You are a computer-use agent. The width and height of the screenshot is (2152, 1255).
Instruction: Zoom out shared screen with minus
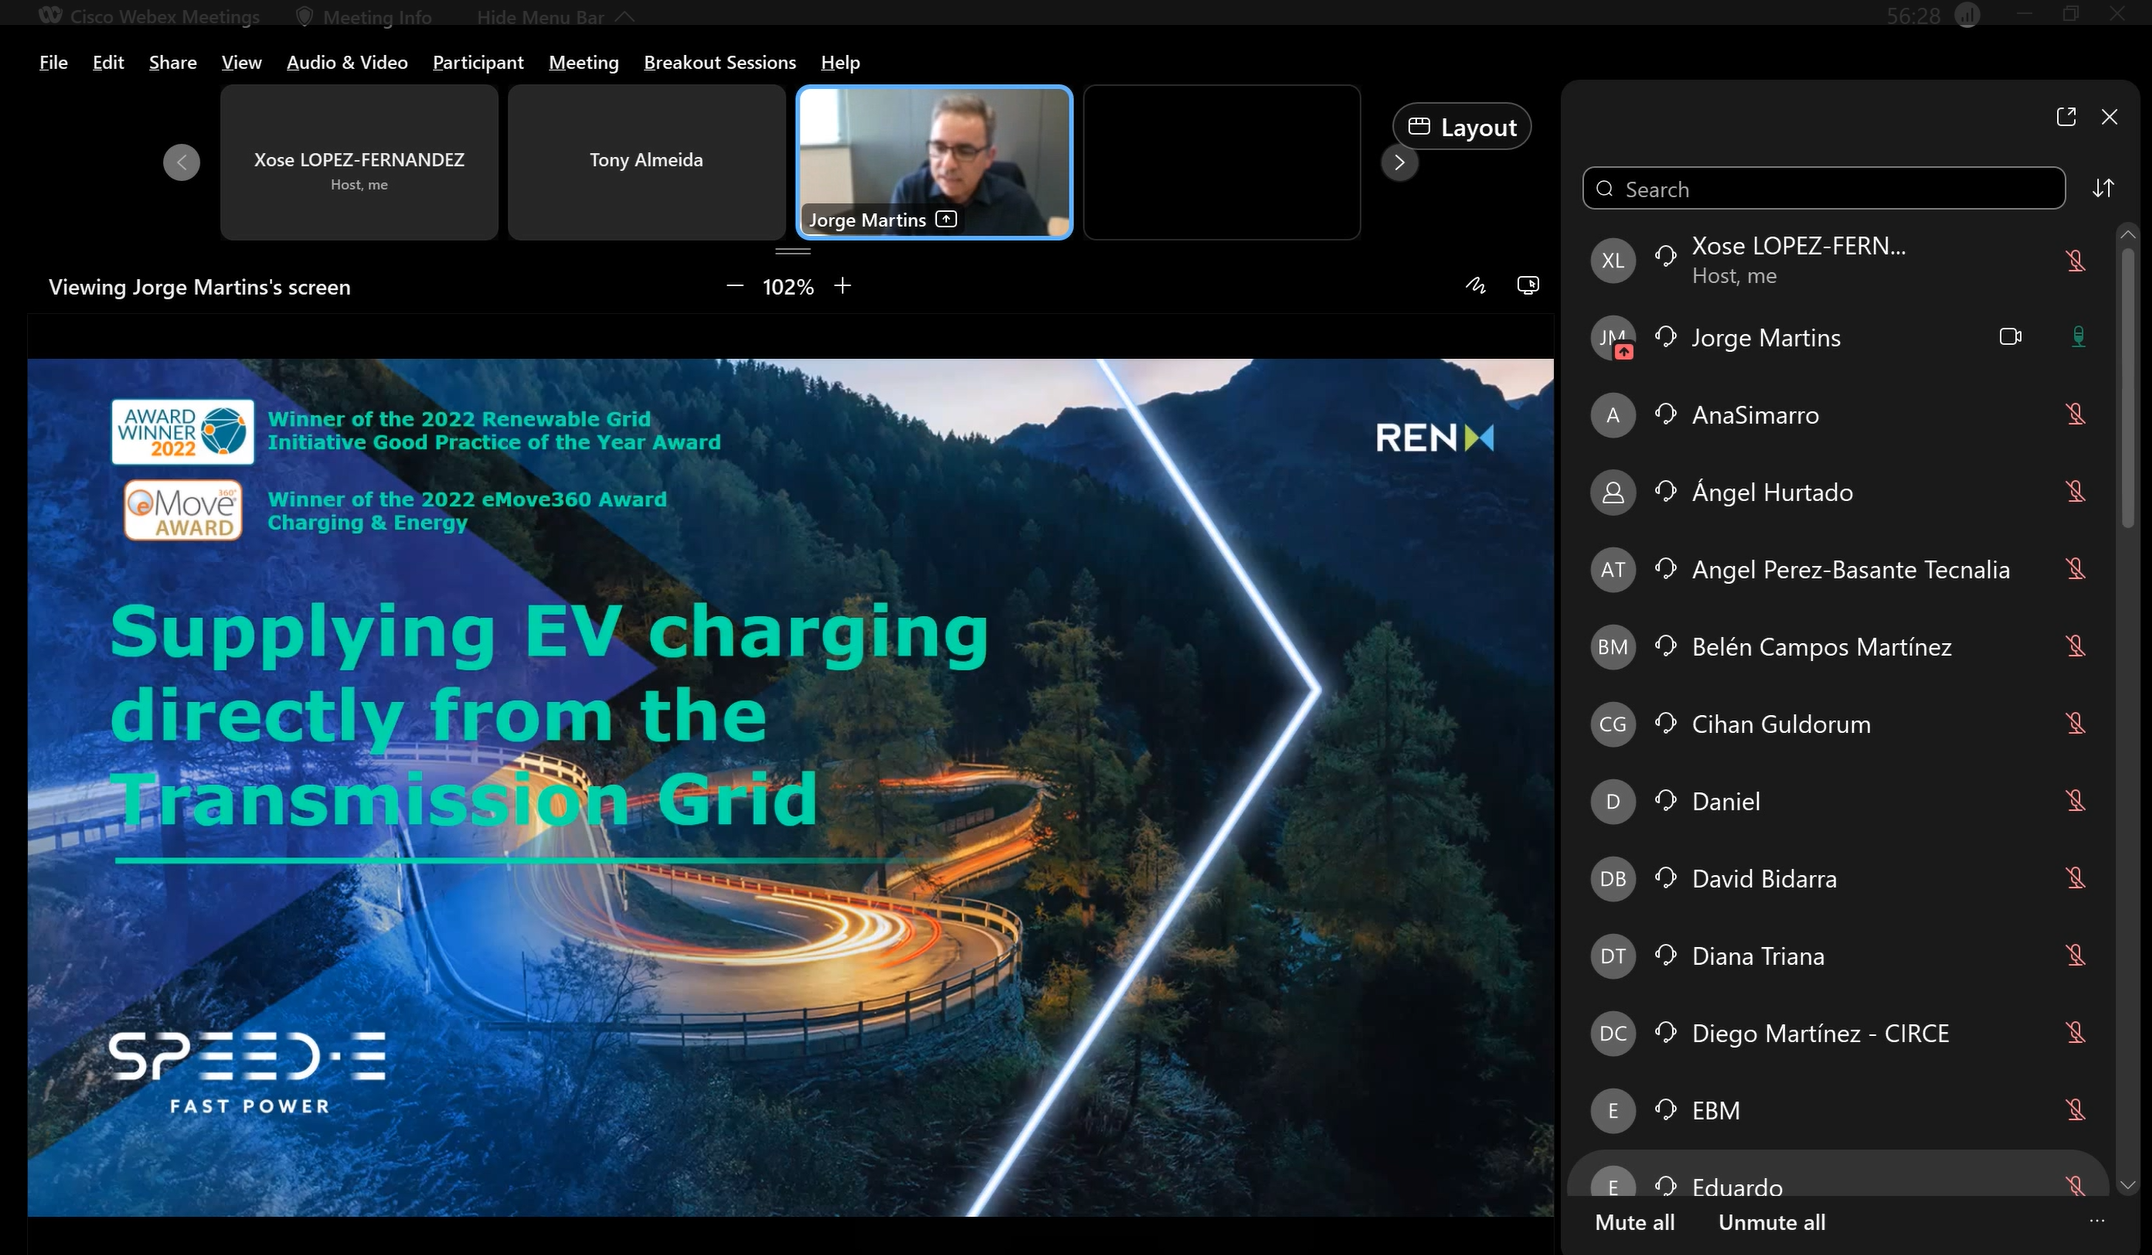(x=735, y=286)
